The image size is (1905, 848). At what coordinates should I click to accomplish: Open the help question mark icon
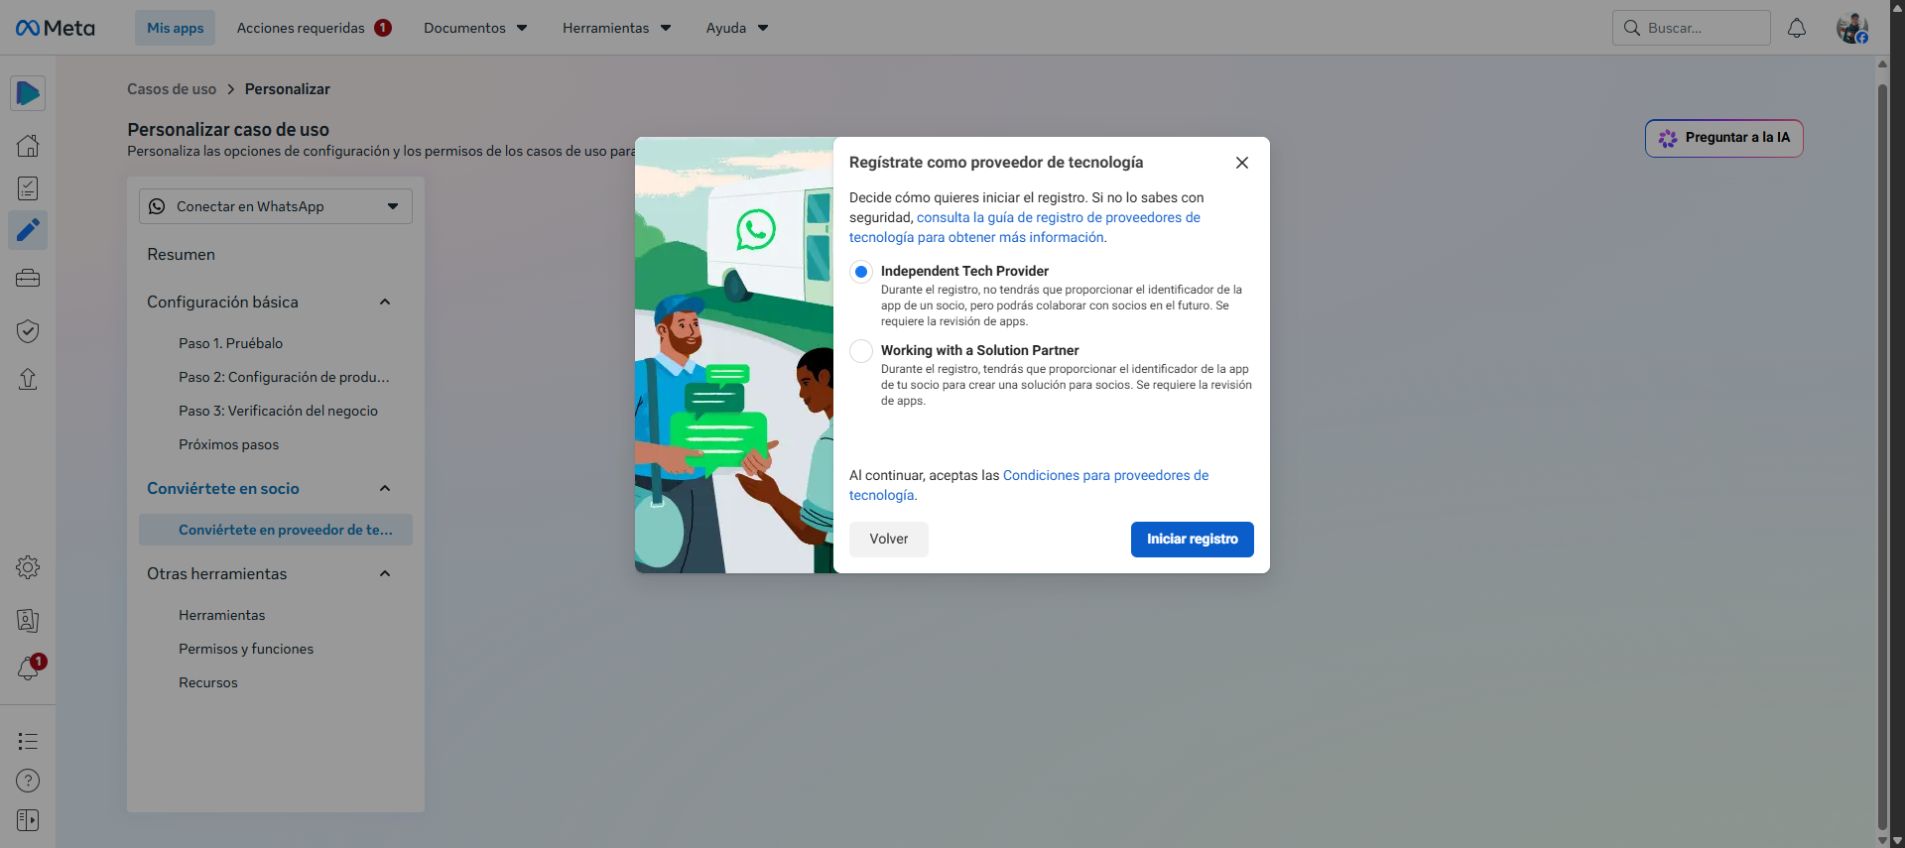pos(28,781)
